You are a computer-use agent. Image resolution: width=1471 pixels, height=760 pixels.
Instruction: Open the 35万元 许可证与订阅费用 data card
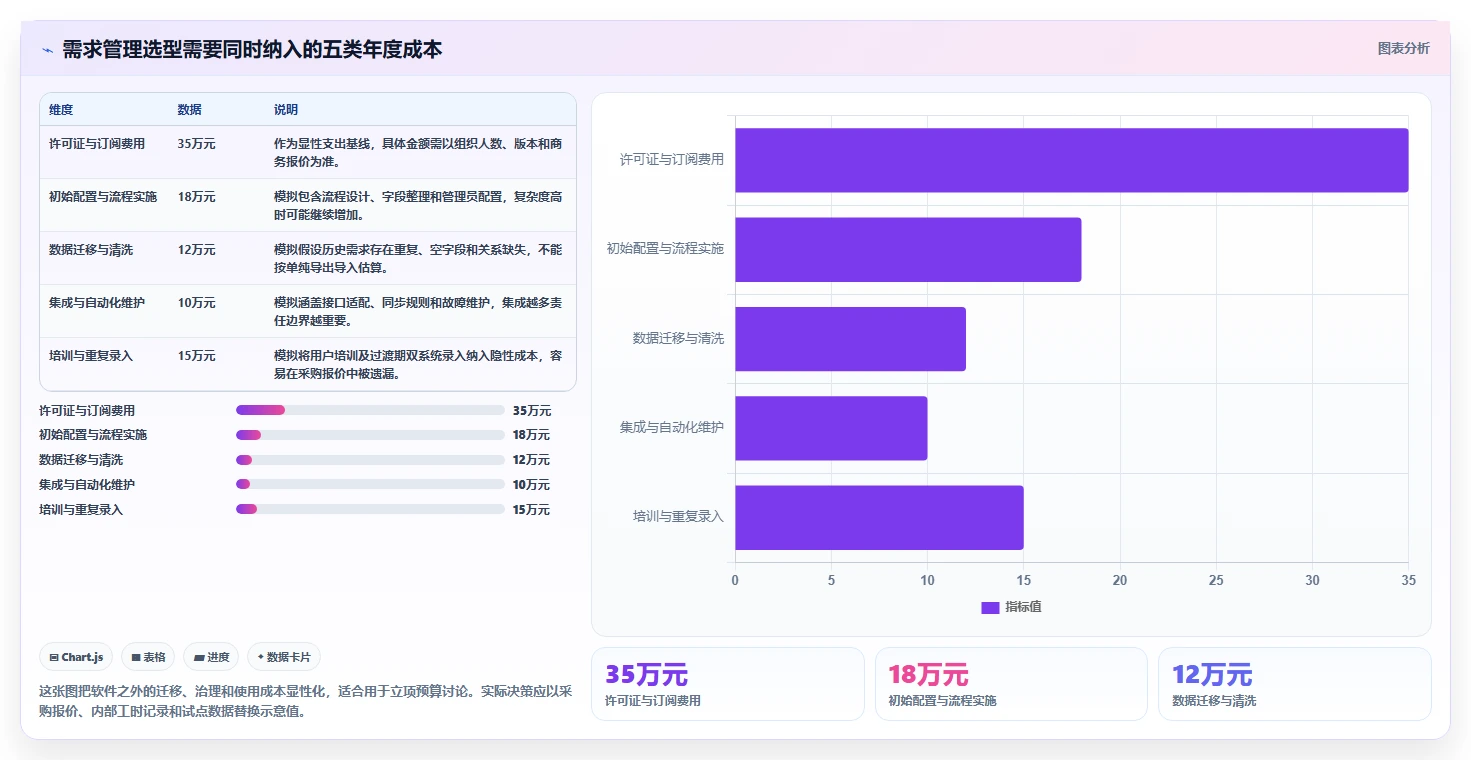pos(727,684)
